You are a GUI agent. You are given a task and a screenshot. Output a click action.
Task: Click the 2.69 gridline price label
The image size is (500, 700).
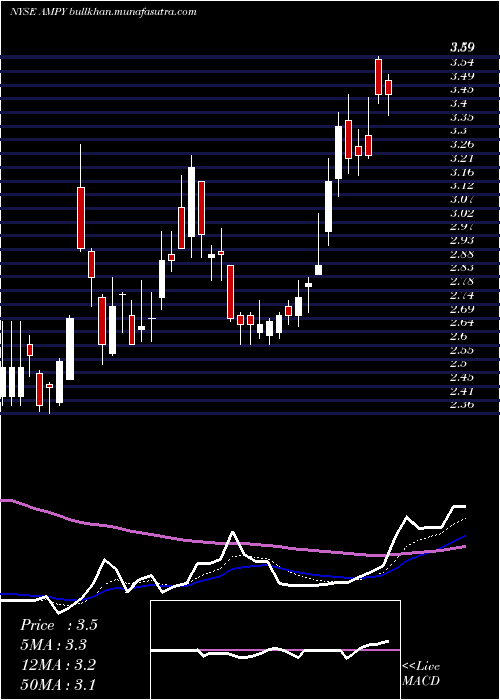coord(462,308)
